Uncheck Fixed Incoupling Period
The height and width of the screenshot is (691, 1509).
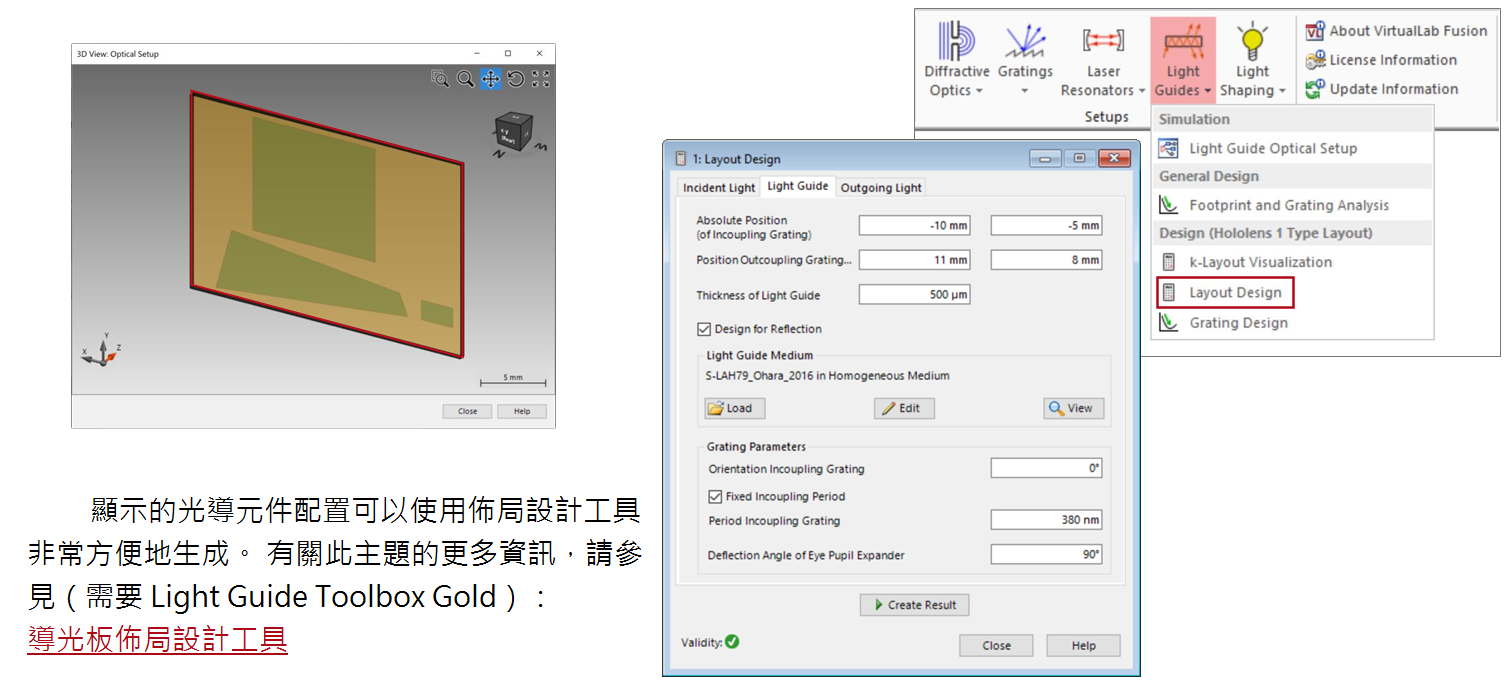click(x=715, y=496)
